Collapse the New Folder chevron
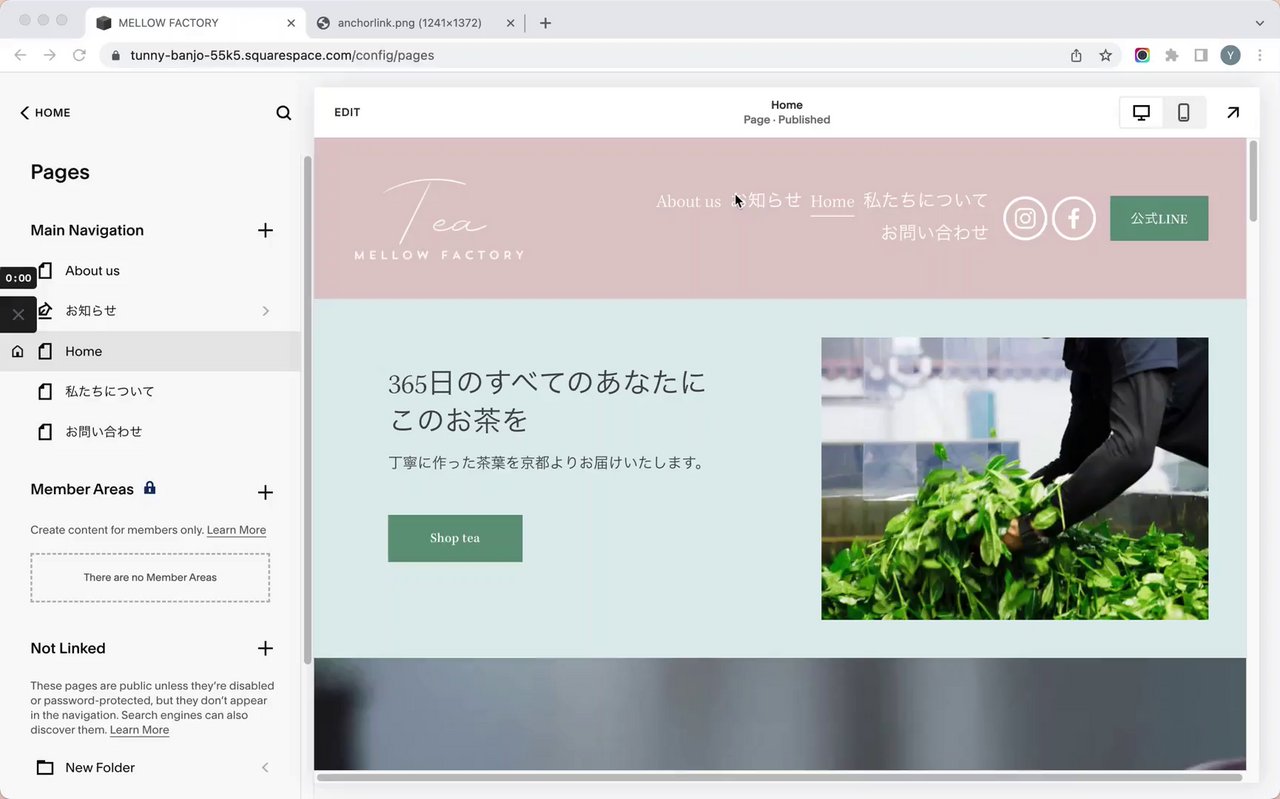The height and width of the screenshot is (799, 1280). pyautogui.click(x=265, y=768)
